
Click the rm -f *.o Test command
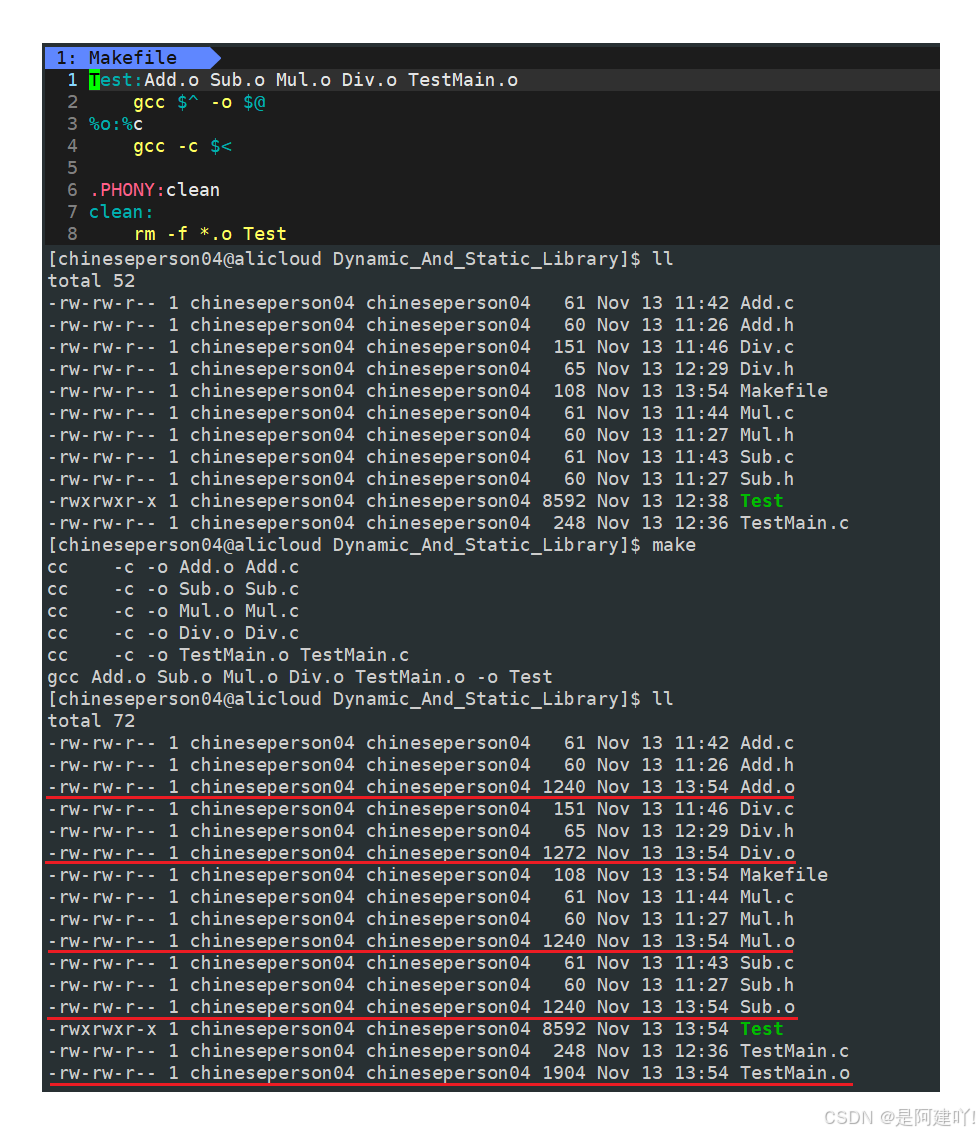210,234
